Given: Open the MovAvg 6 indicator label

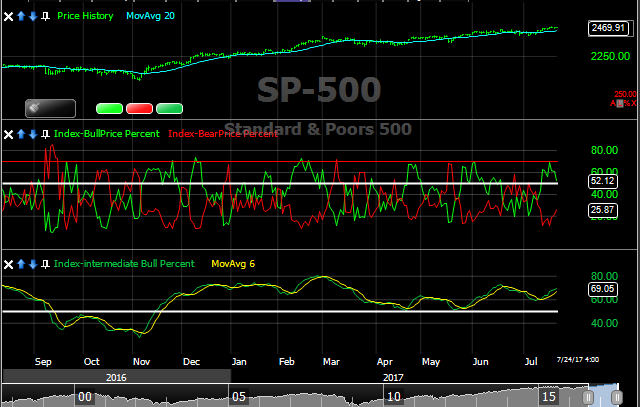Looking at the screenshot, I should [233, 264].
